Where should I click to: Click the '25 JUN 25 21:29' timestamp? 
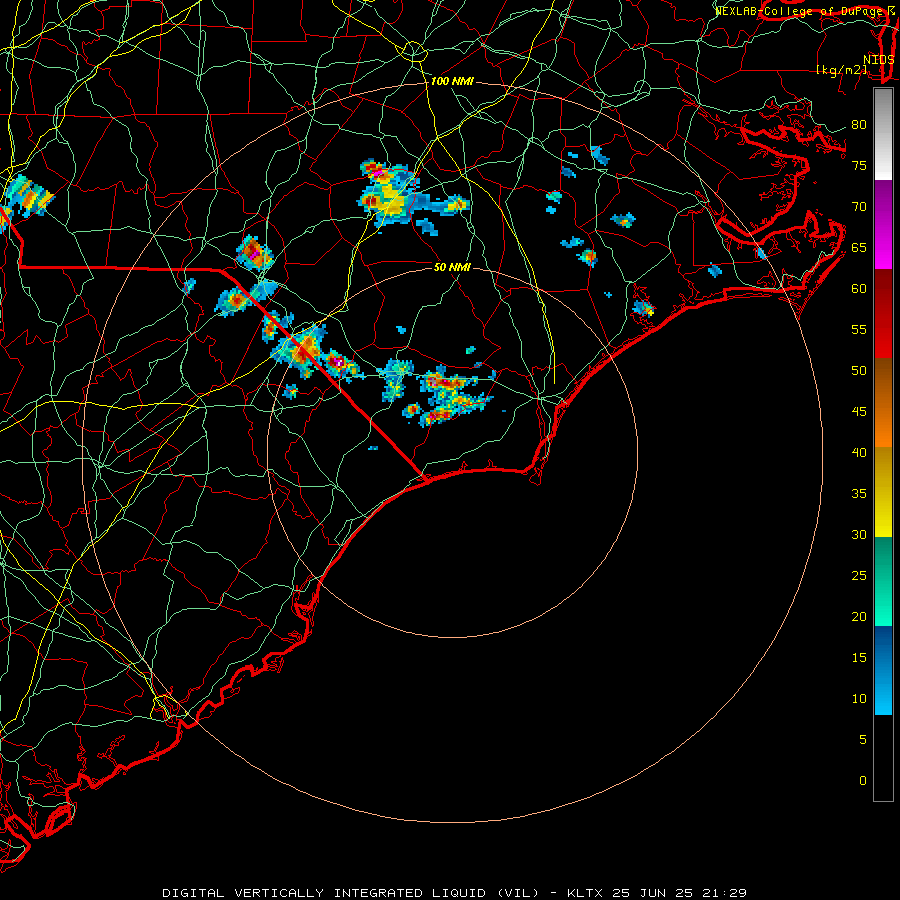(679, 893)
